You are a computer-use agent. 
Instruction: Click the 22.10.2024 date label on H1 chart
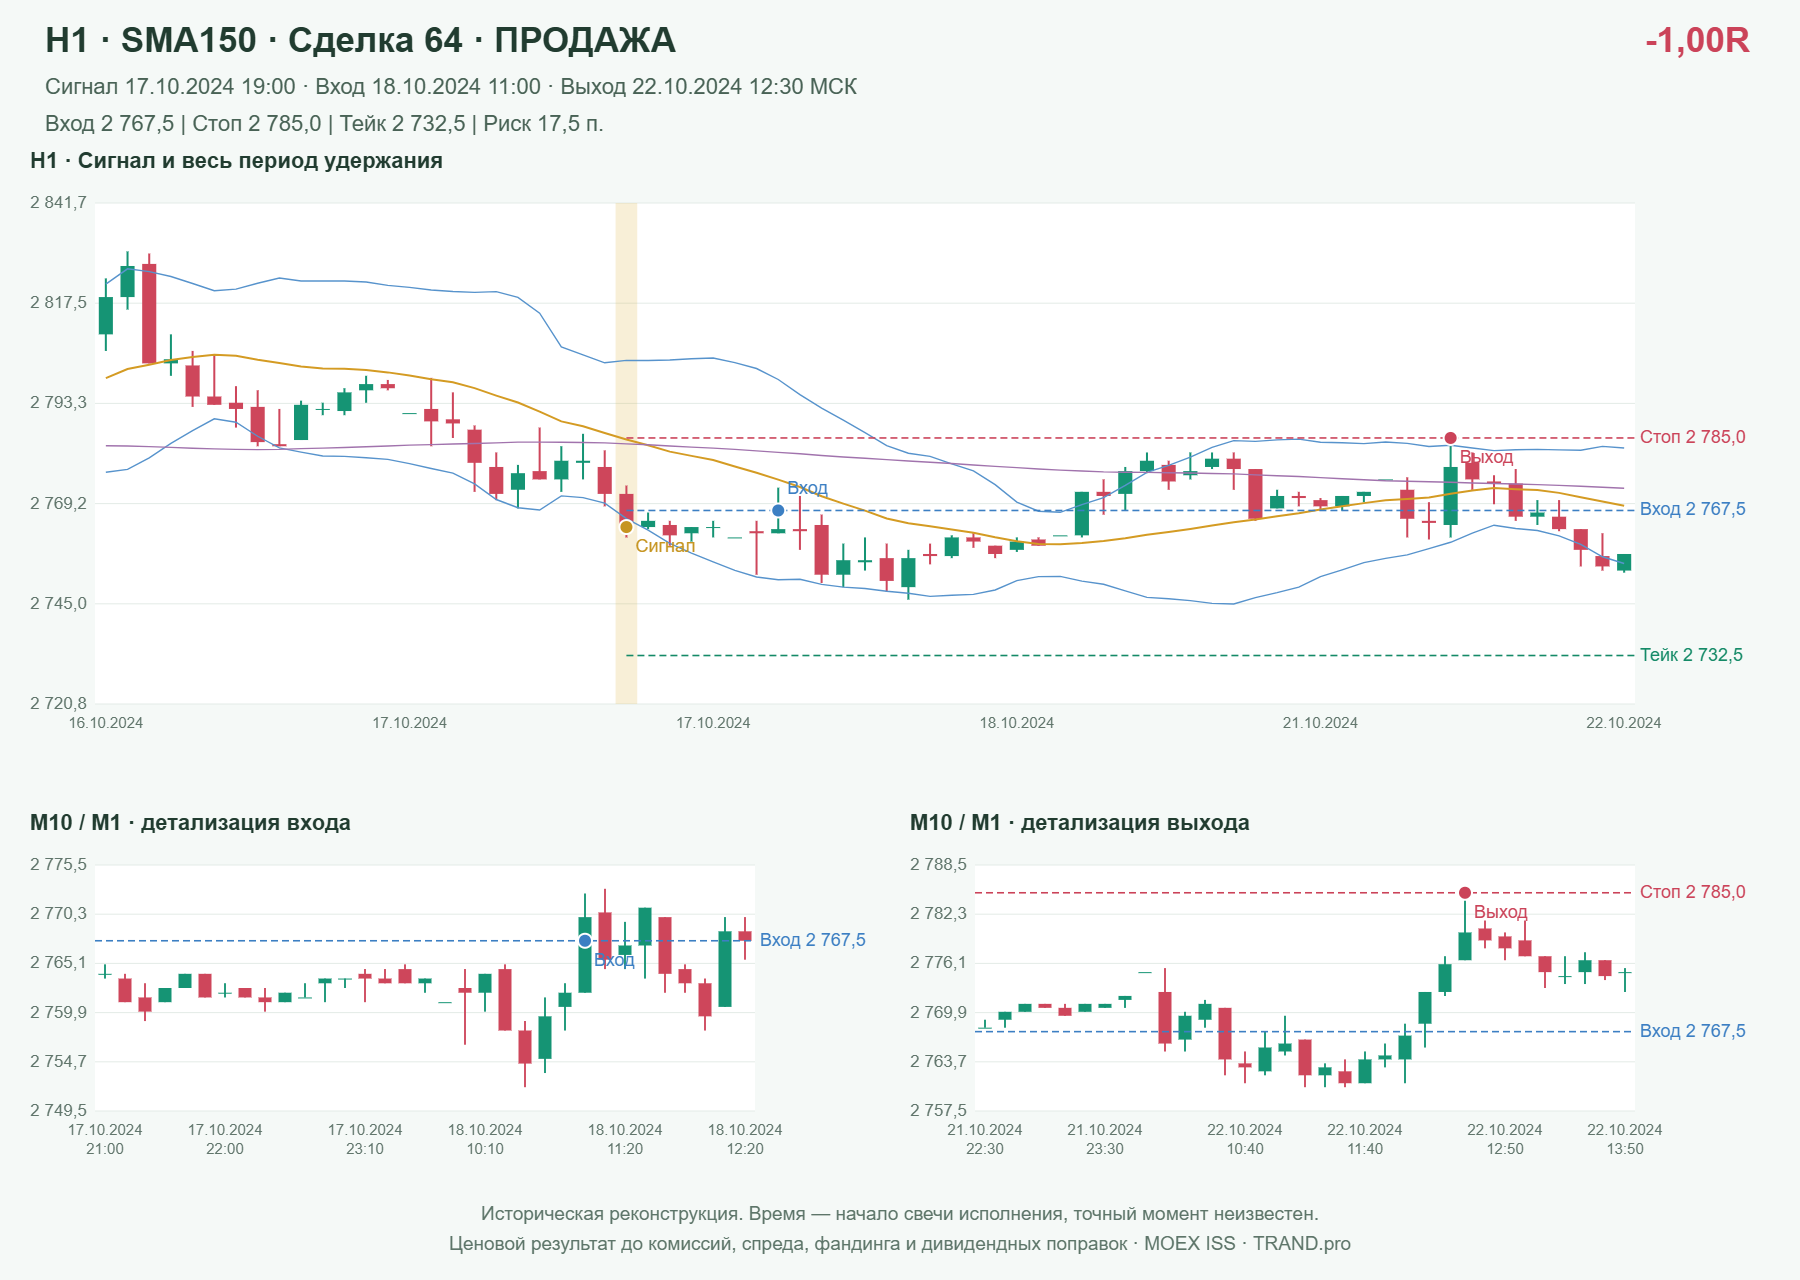tap(1623, 723)
